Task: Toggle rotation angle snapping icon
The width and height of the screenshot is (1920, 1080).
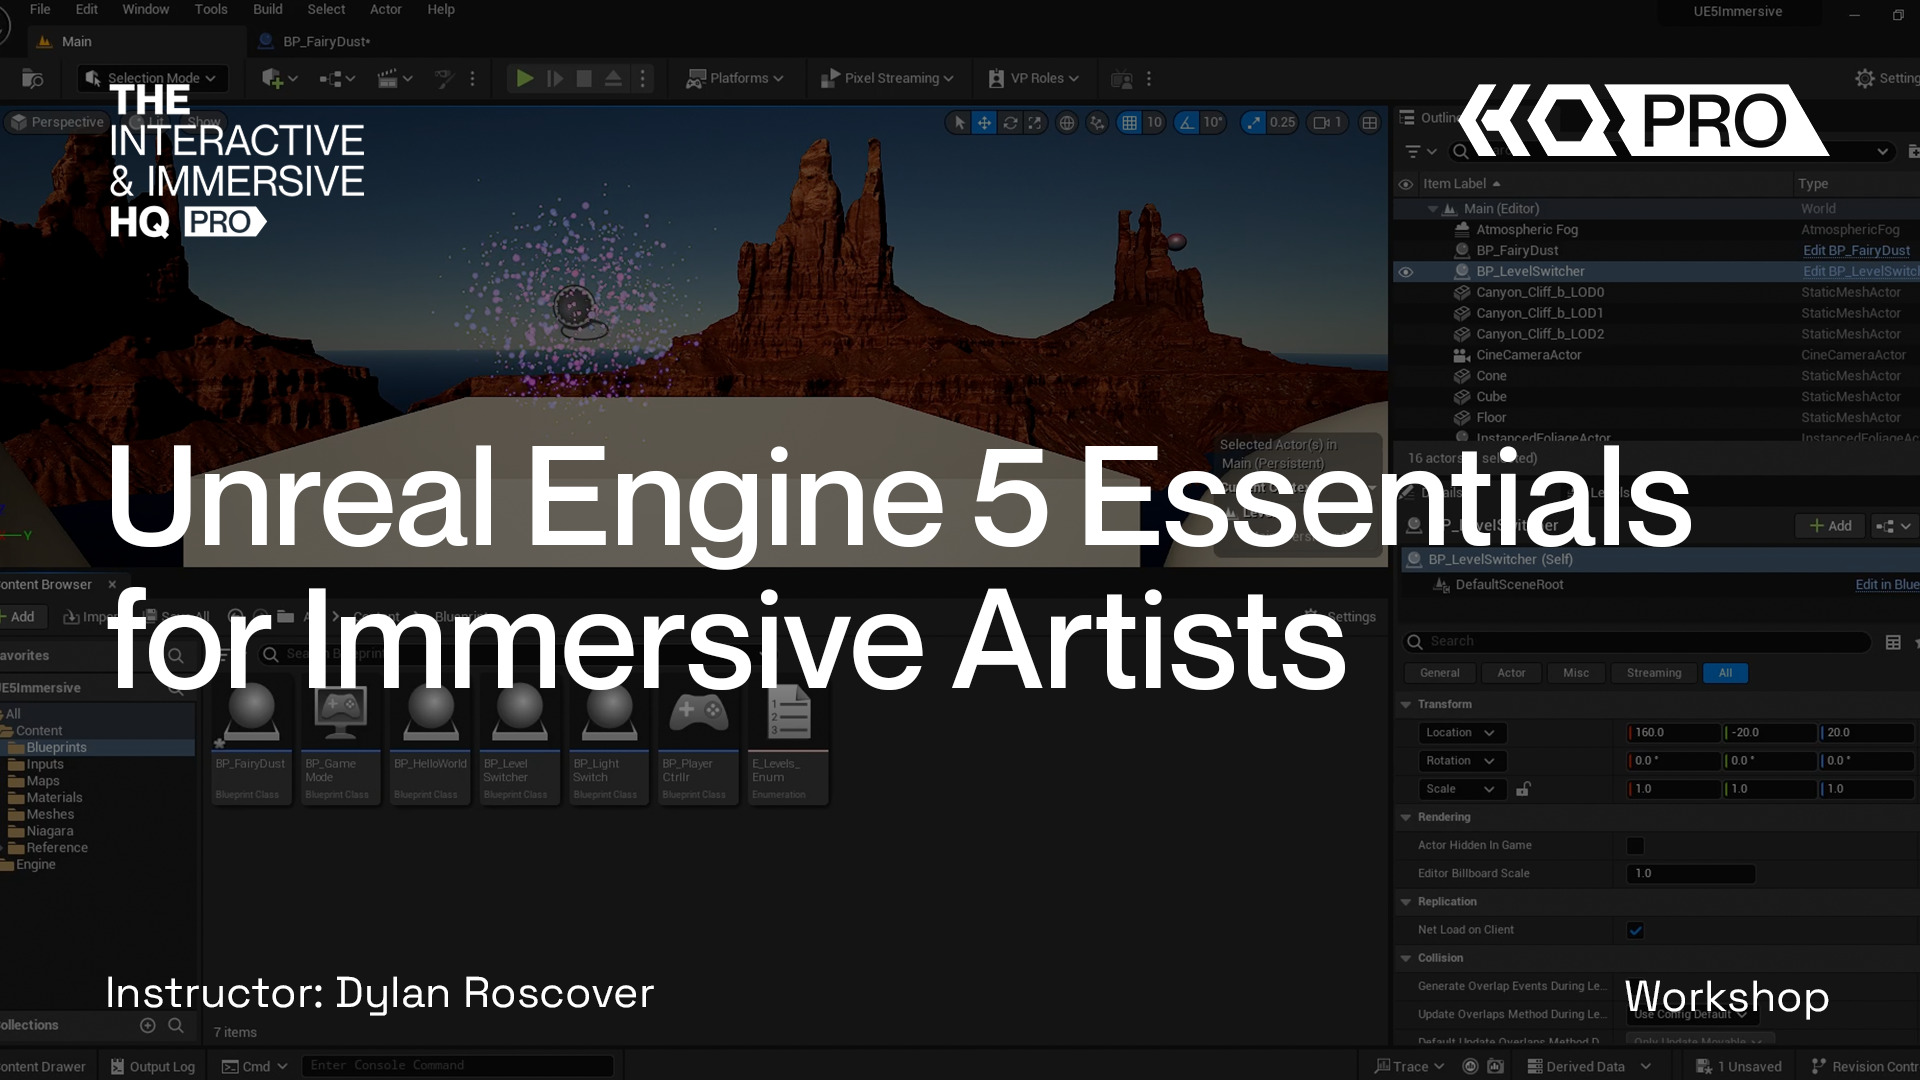Action: pyautogui.click(x=1186, y=122)
